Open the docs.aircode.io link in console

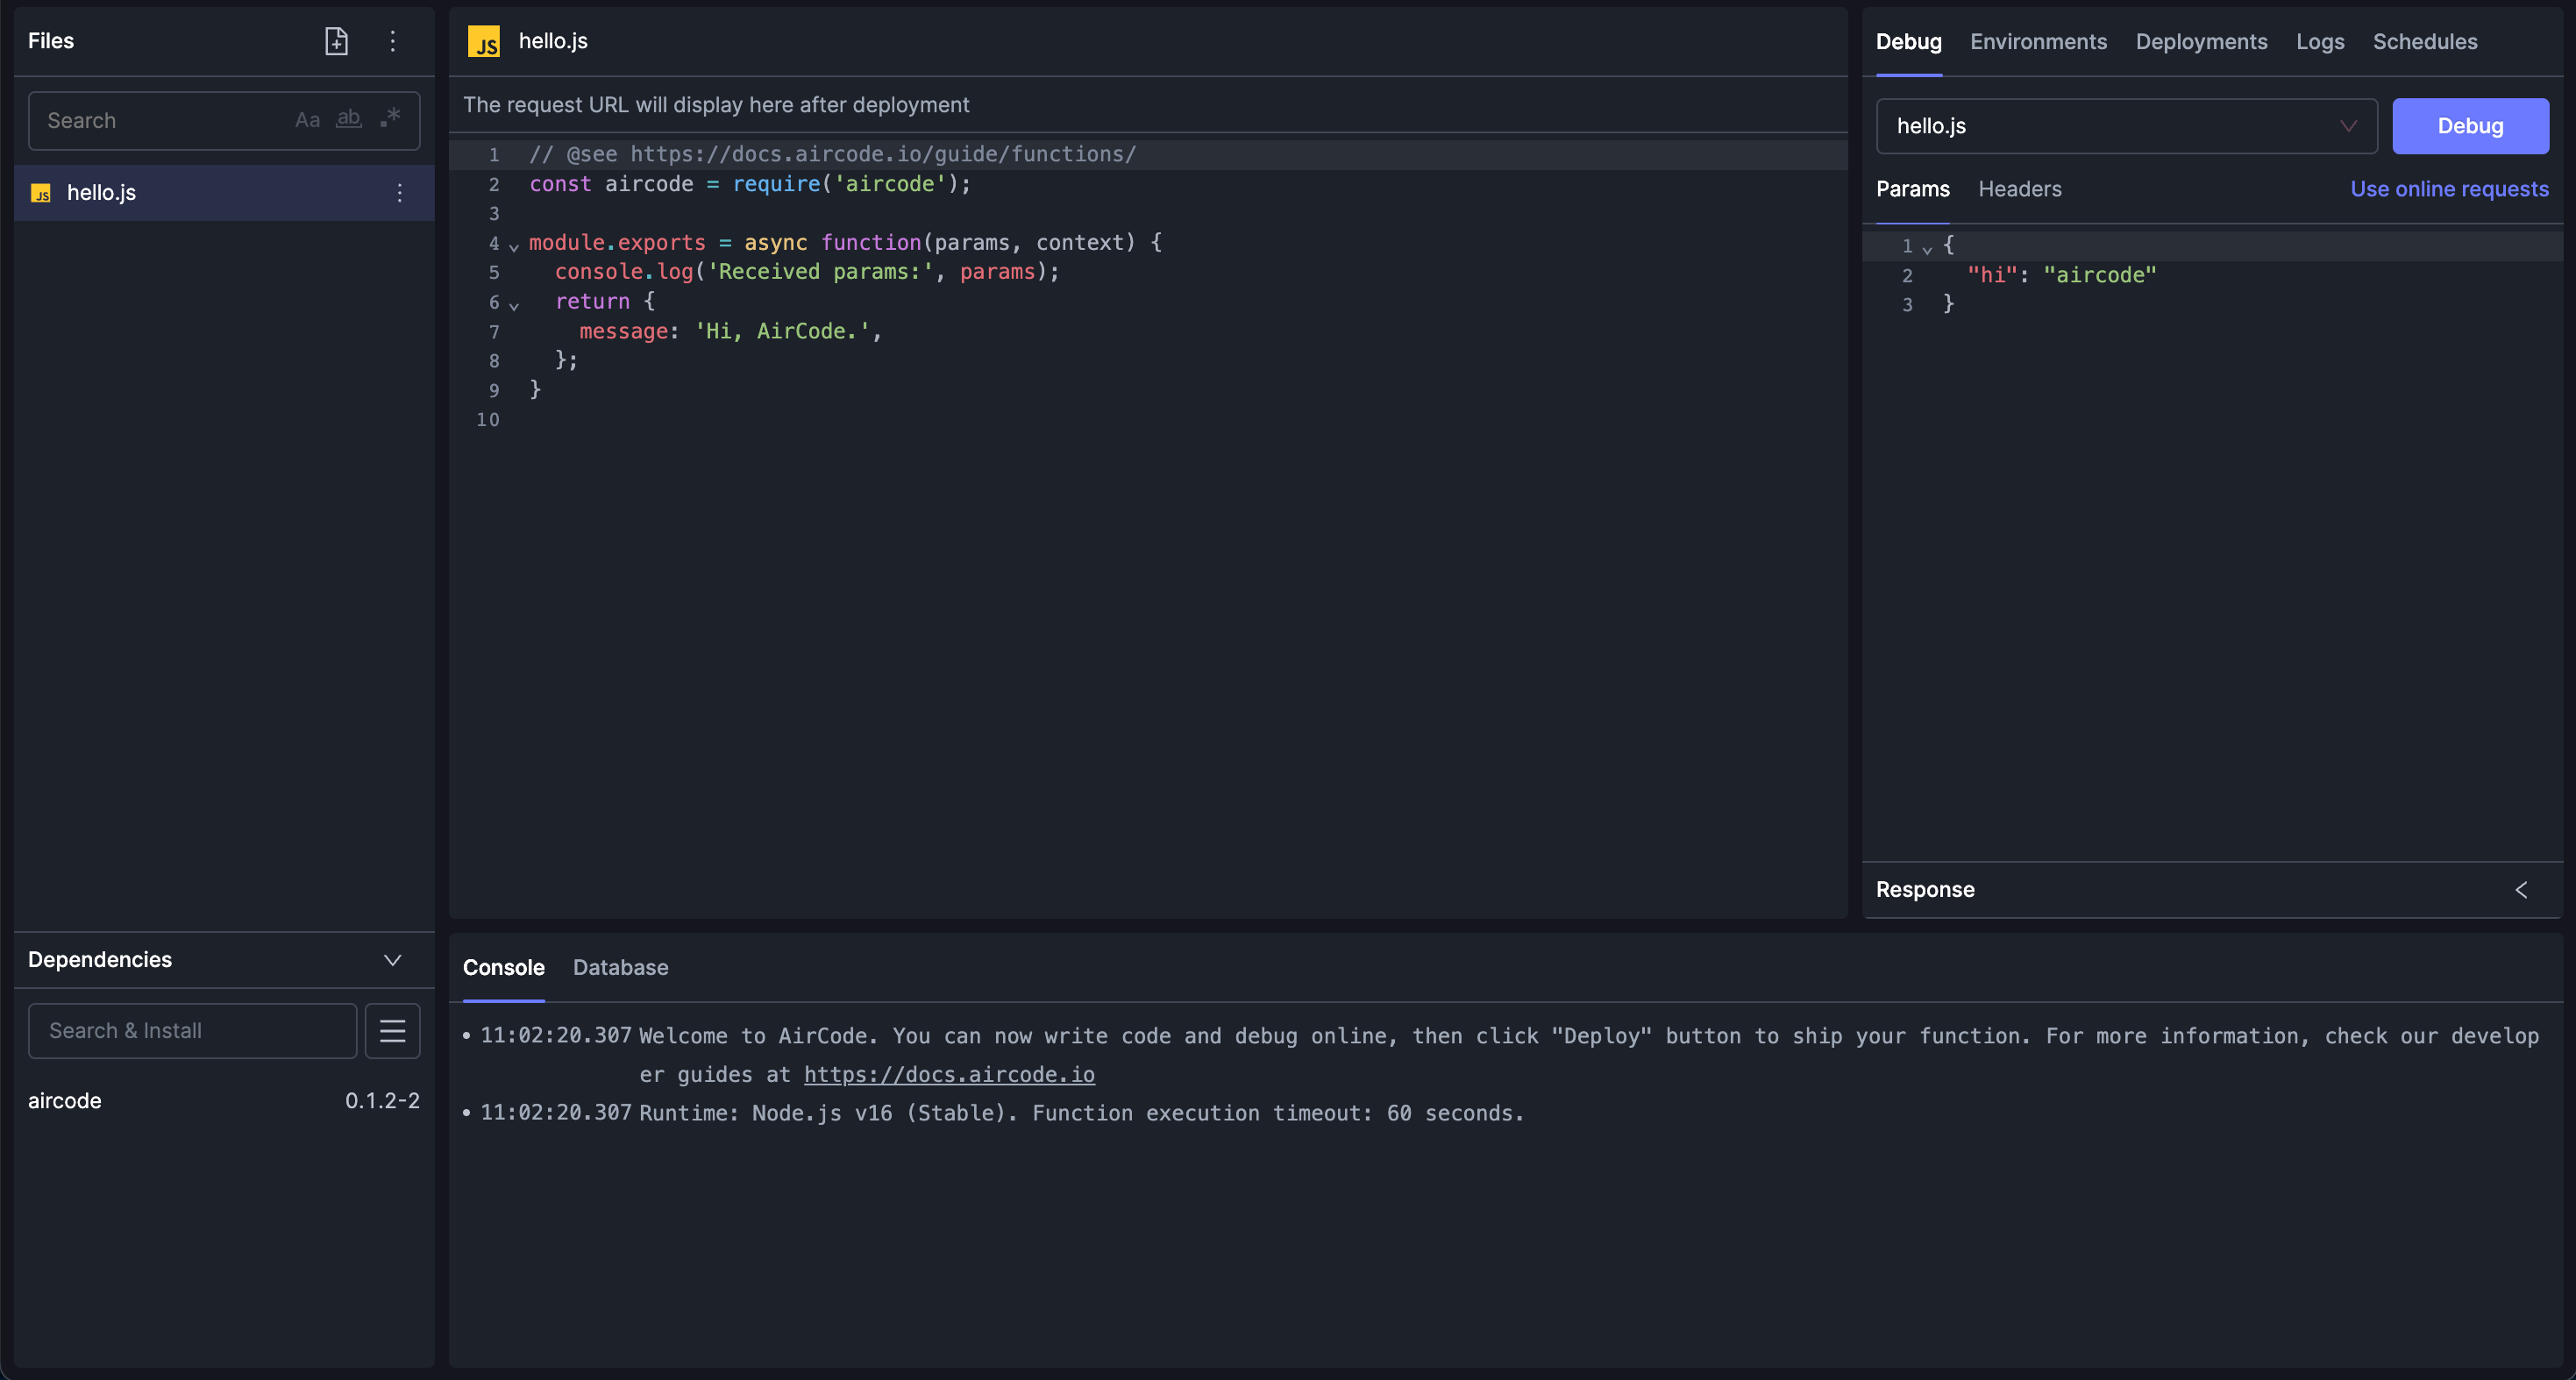click(x=949, y=1074)
